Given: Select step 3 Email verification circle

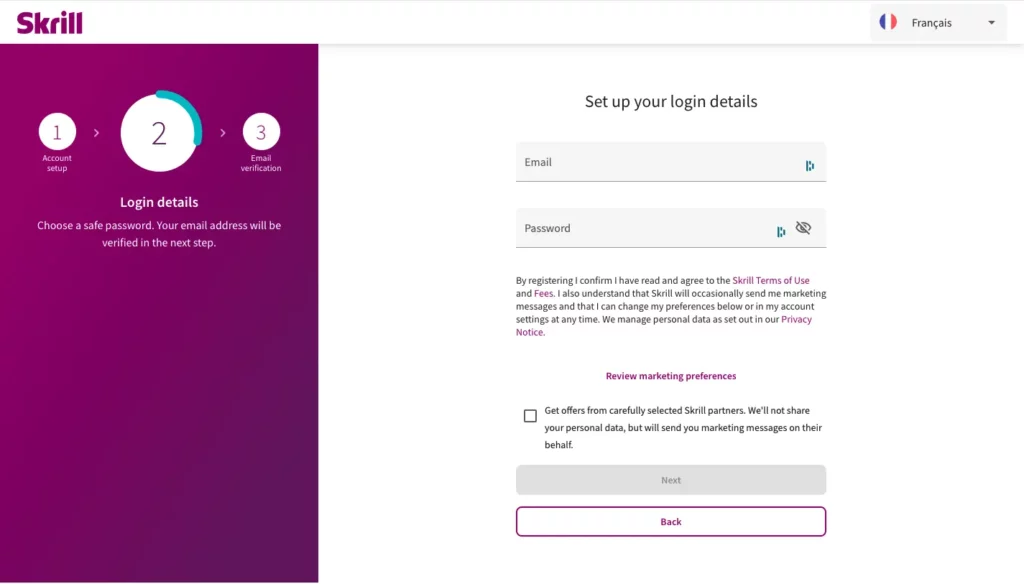Looking at the screenshot, I should point(261,132).
